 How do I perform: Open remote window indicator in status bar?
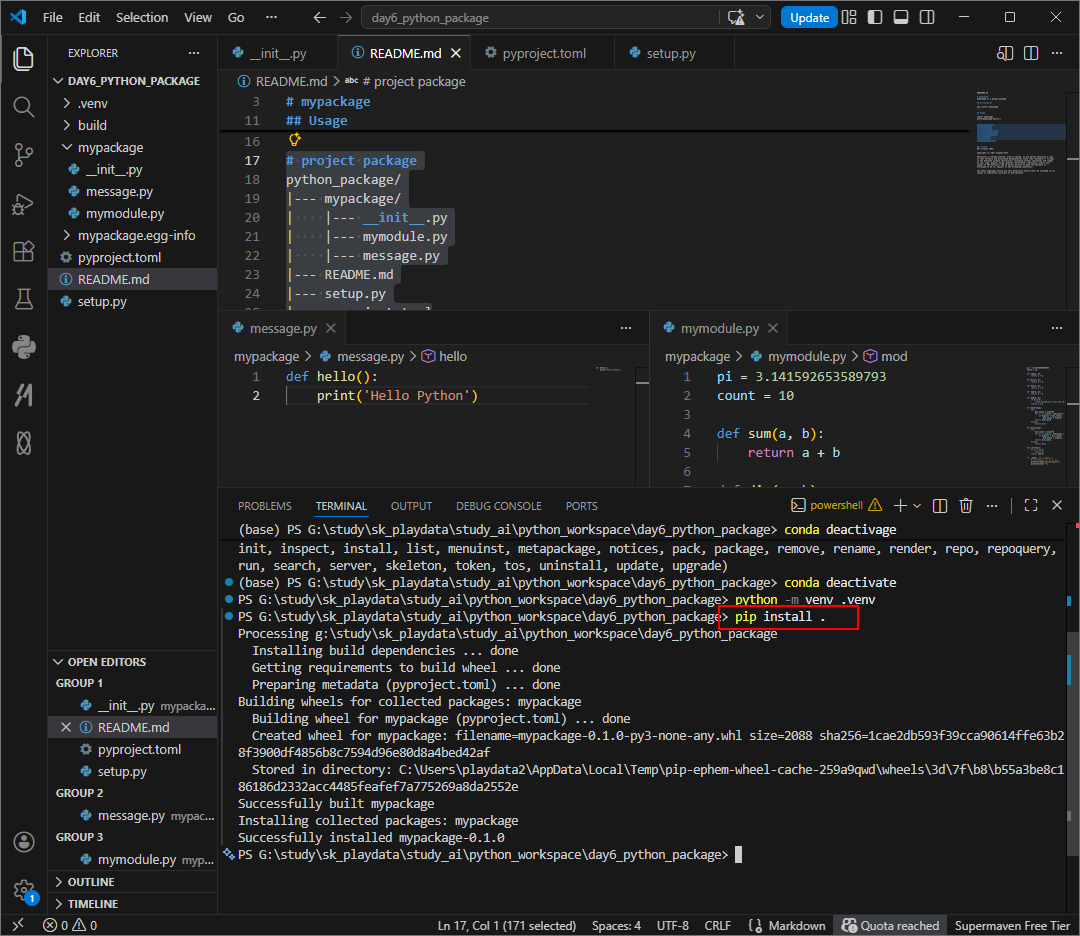pos(18,925)
